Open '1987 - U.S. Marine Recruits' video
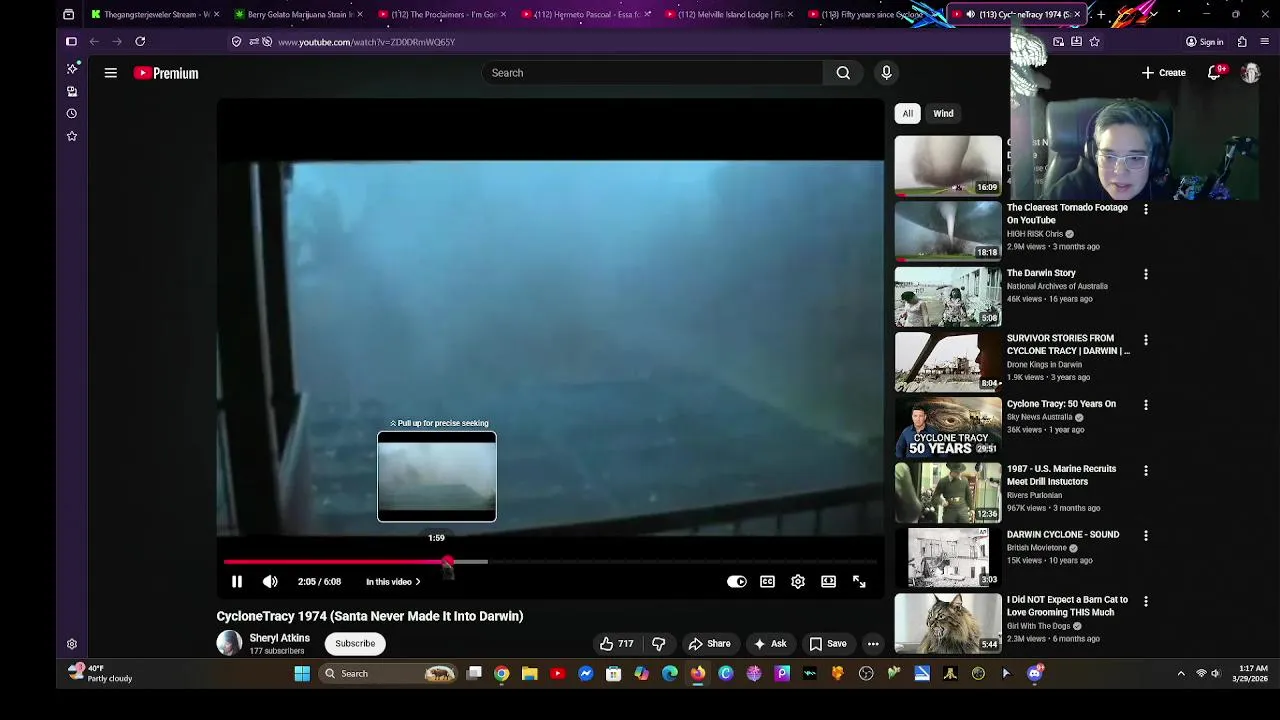The image size is (1280, 720). [1061, 475]
